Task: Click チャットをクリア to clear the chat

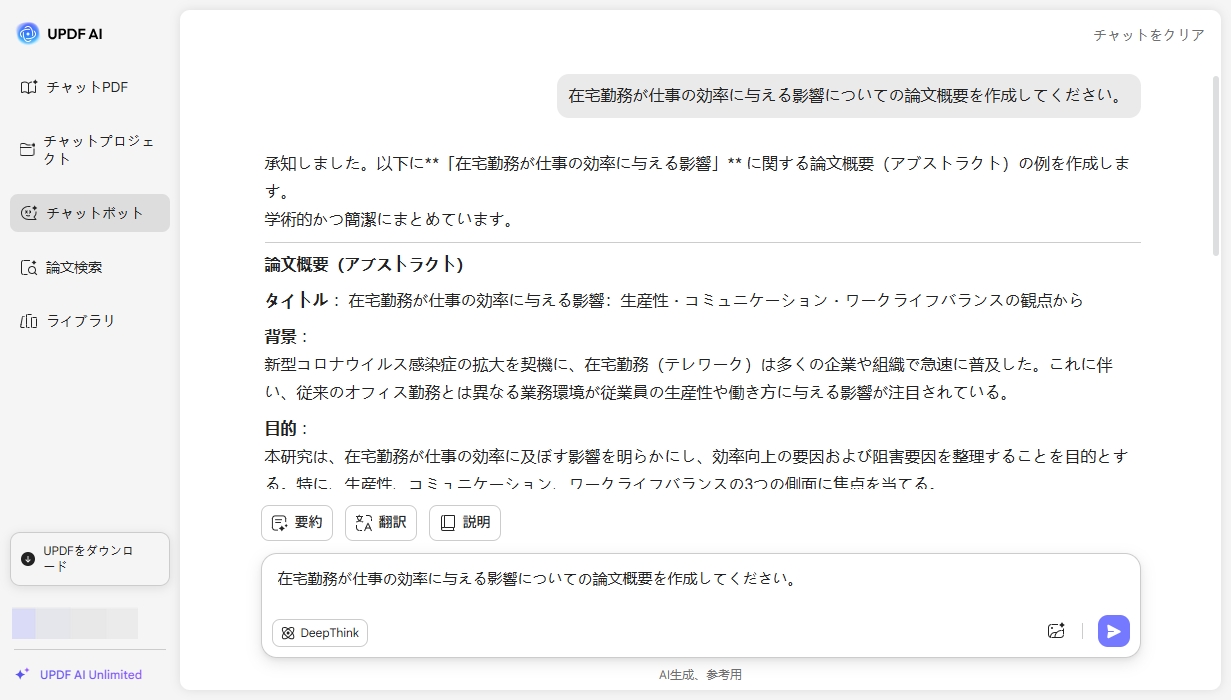Action: [x=1149, y=35]
